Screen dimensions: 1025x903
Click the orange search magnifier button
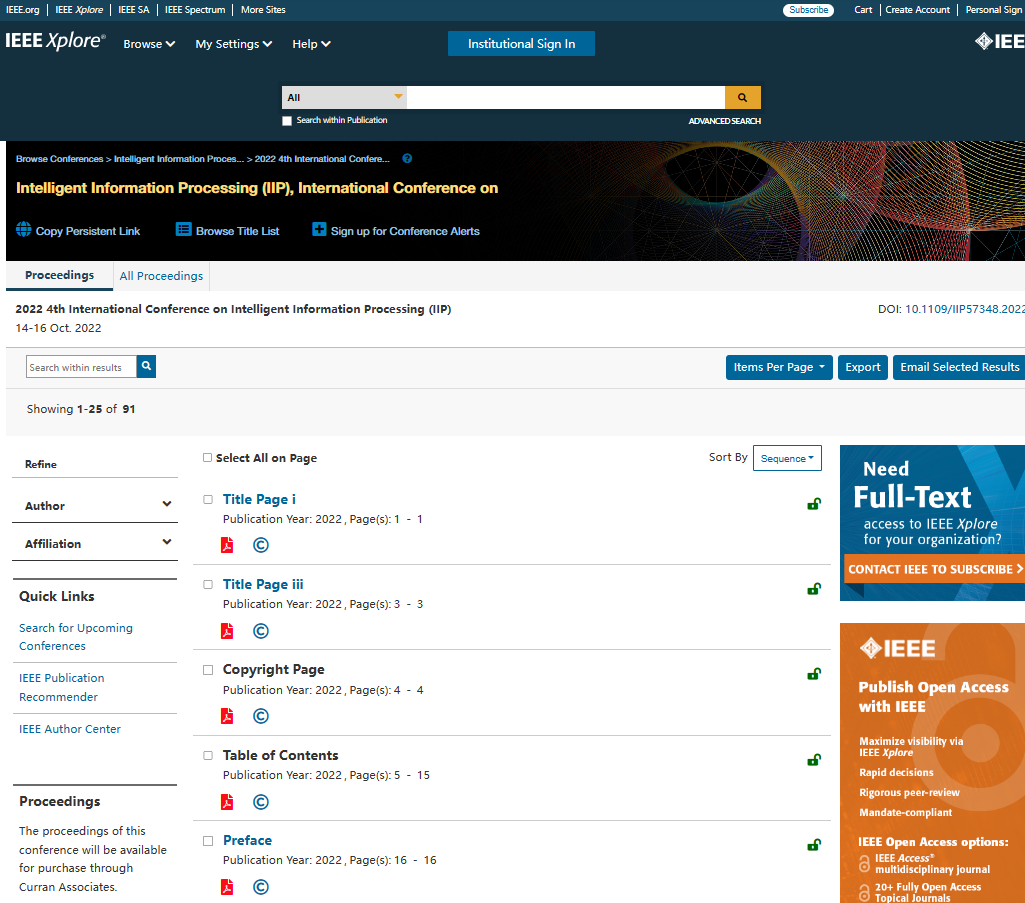point(743,97)
